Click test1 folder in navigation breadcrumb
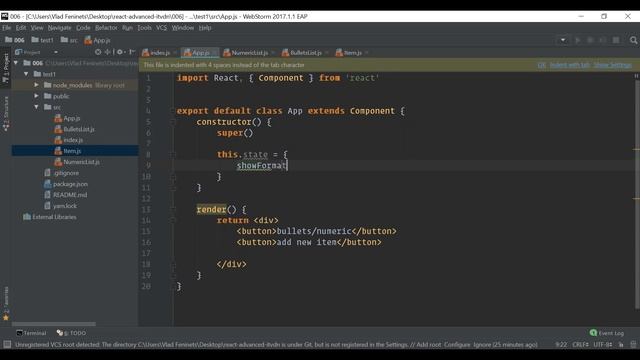Viewport: 640px width, 360px height. tap(42, 40)
